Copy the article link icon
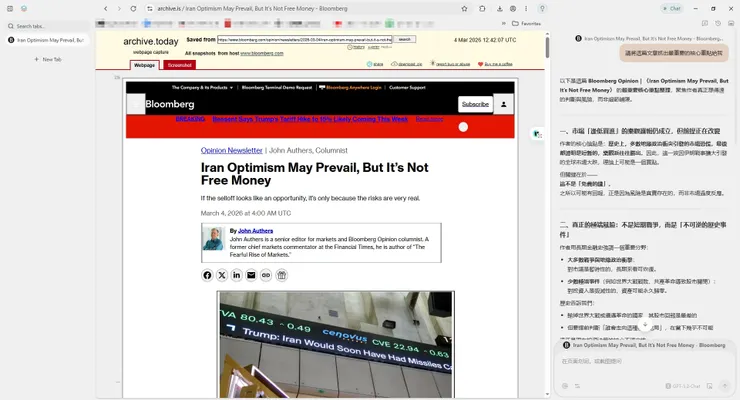Image resolution: width=740 pixels, height=400 pixels. (266, 275)
